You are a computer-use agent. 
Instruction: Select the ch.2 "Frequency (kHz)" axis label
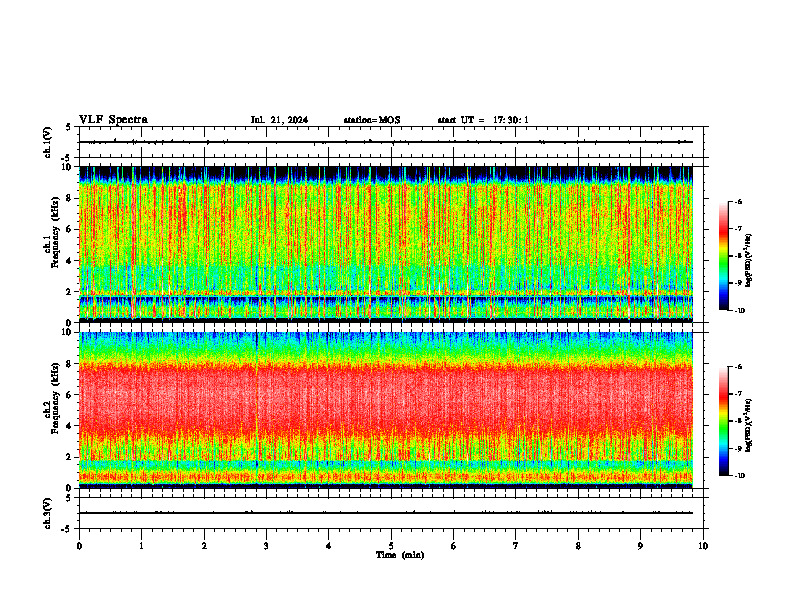(55, 396)
